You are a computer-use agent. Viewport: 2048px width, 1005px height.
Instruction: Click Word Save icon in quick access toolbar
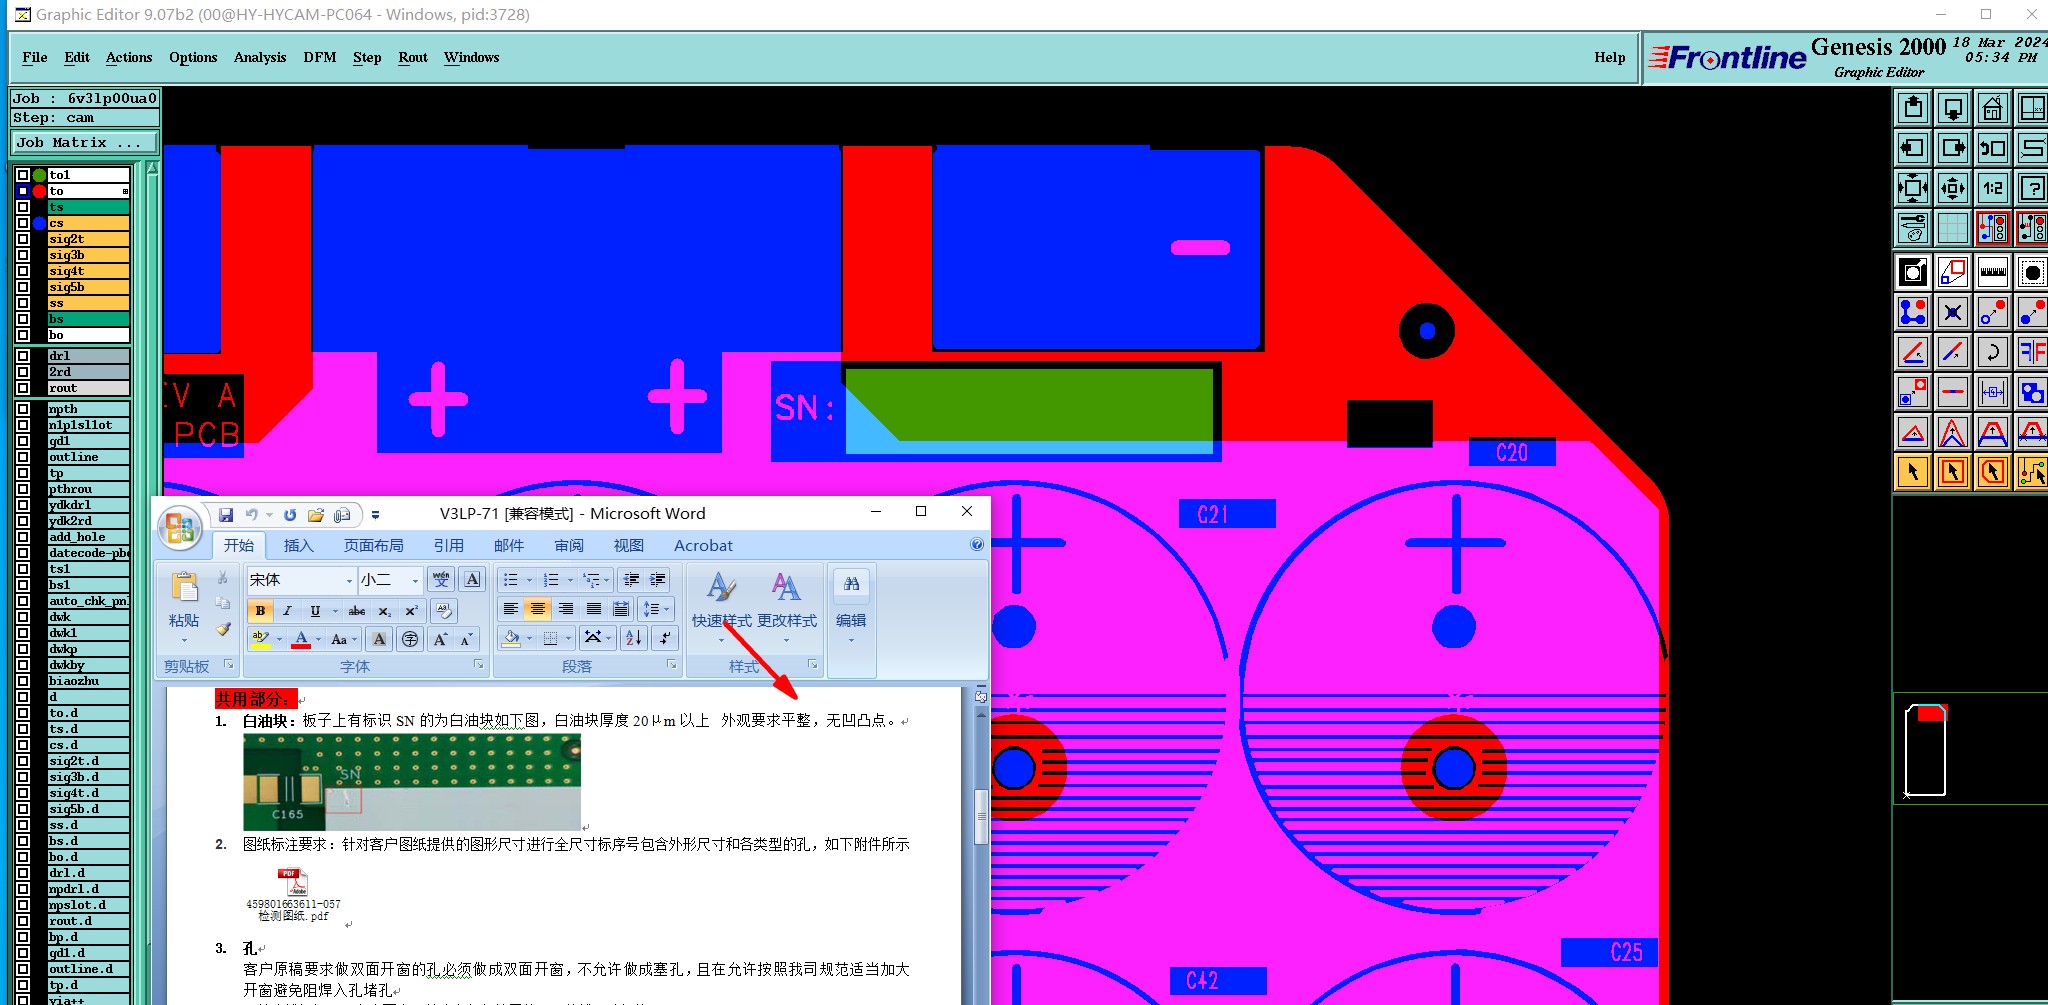(226, 514)
